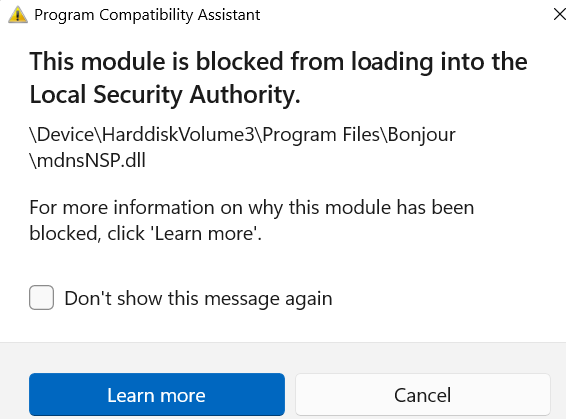Click empty title bar area beside the title
The width and height of the screenshot is (566, 419).
pyautogui.click(x=404, y=15)
